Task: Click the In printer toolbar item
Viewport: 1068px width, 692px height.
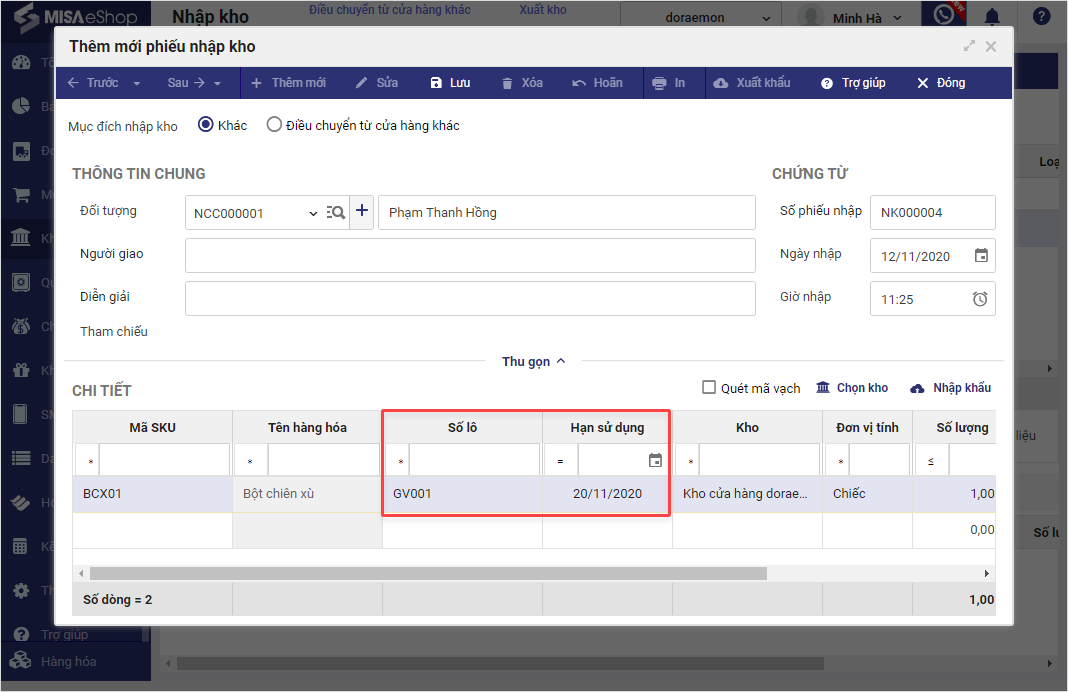Action: (668, 83)
